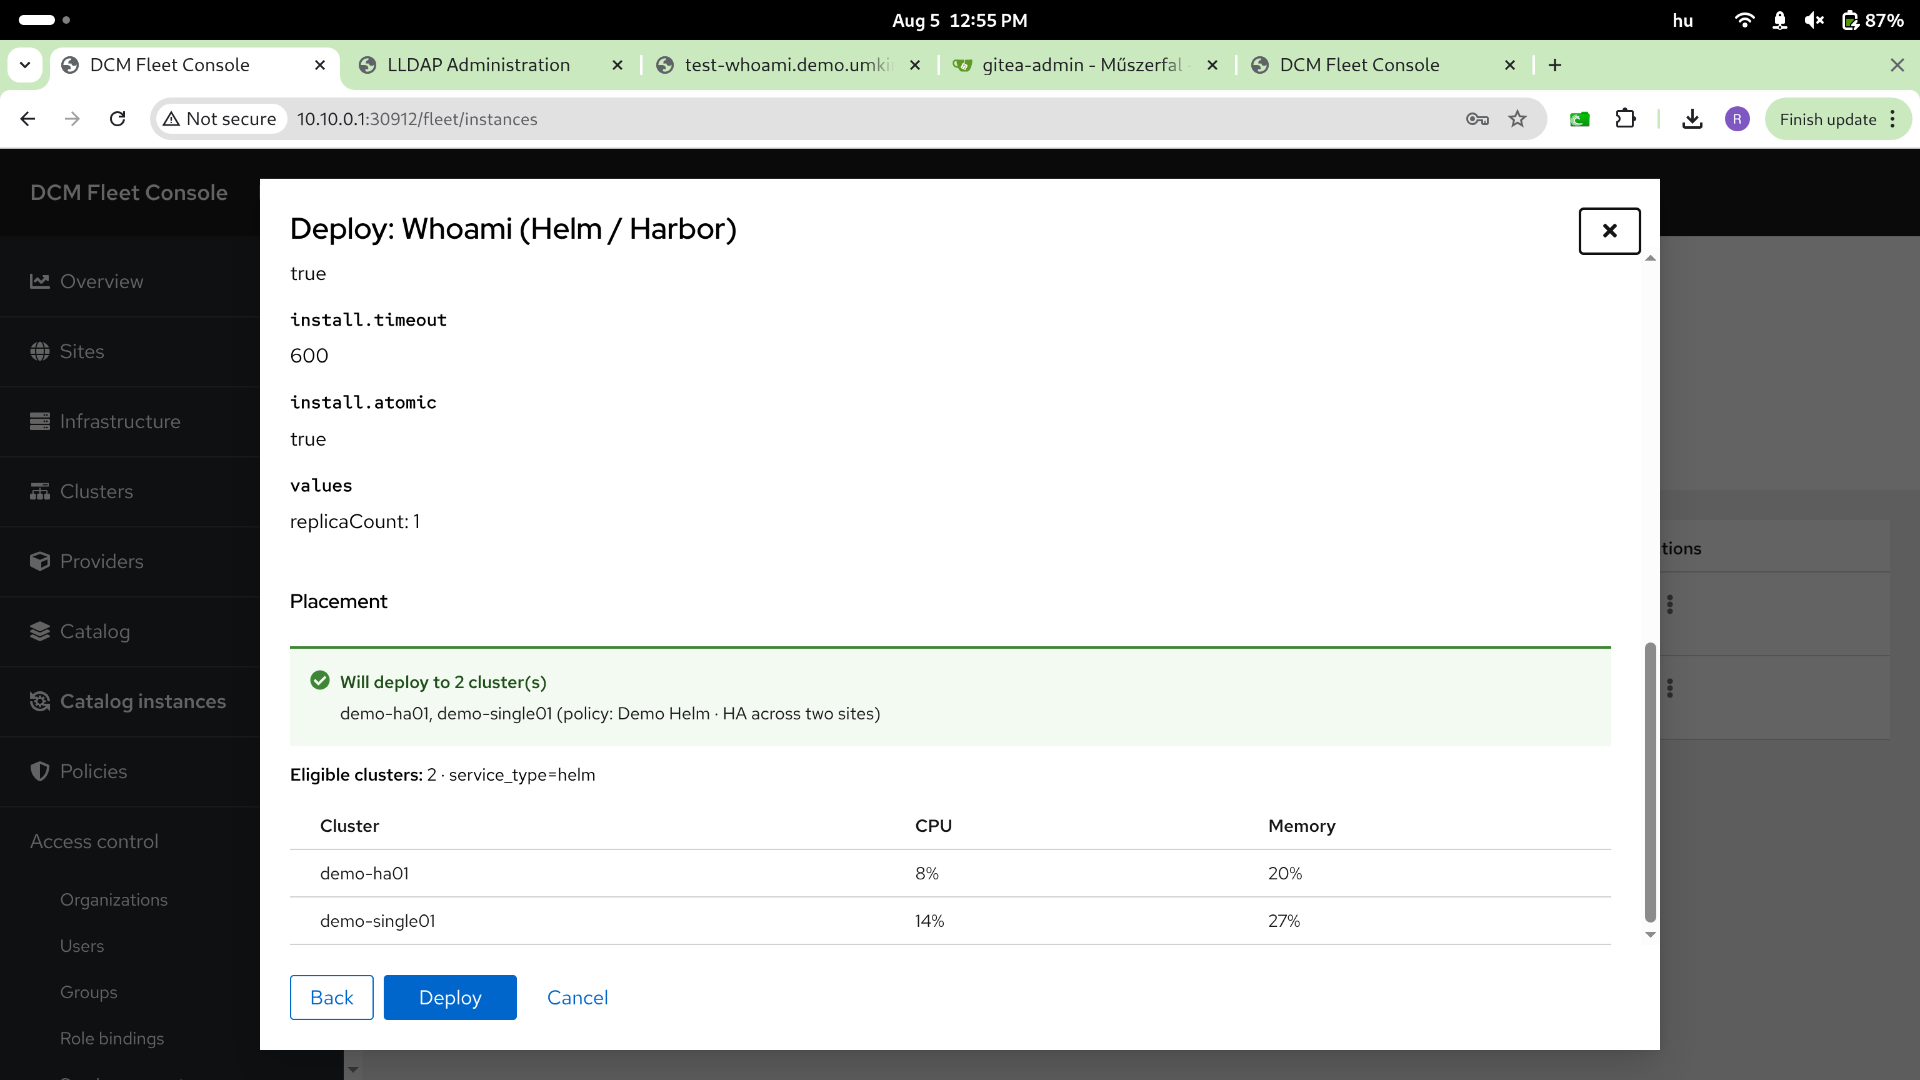The width and height of the screenshot is (1920, 1080).
Task: Open the Role bindings sidebar link
Action: (112, 1038)
